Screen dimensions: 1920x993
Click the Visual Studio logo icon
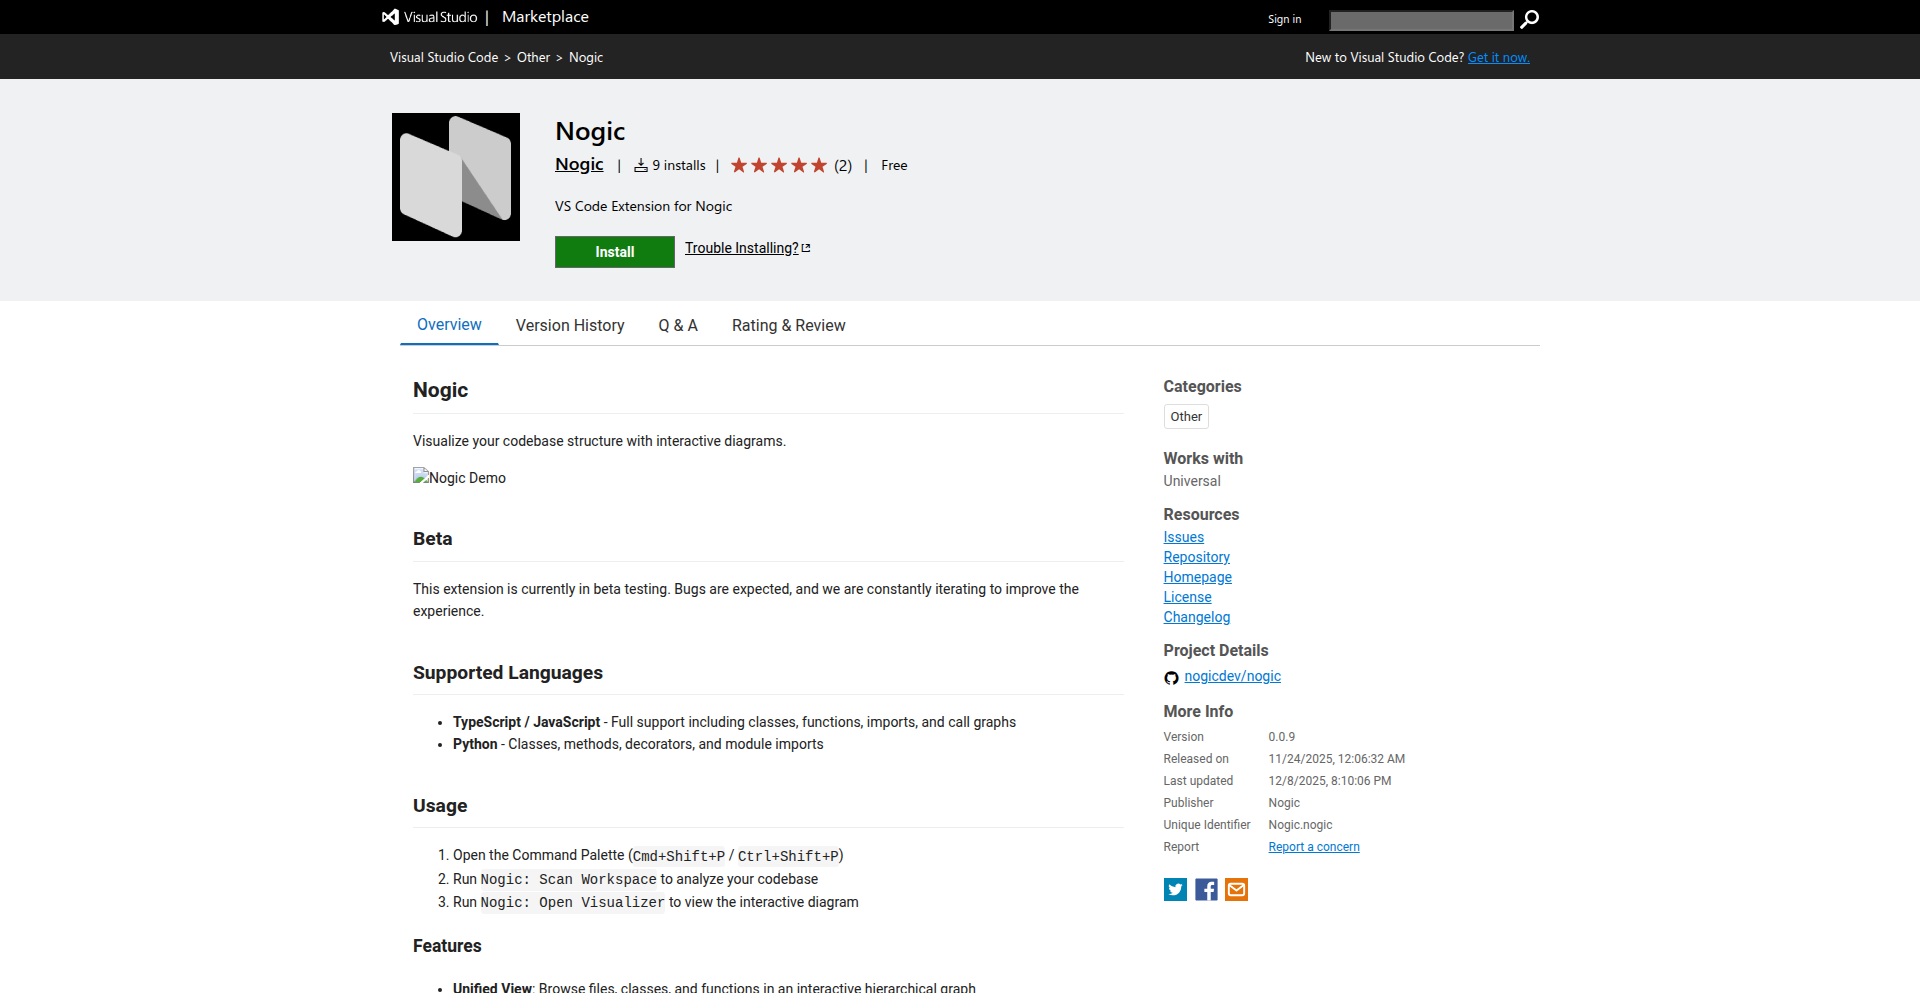[390, 17]
